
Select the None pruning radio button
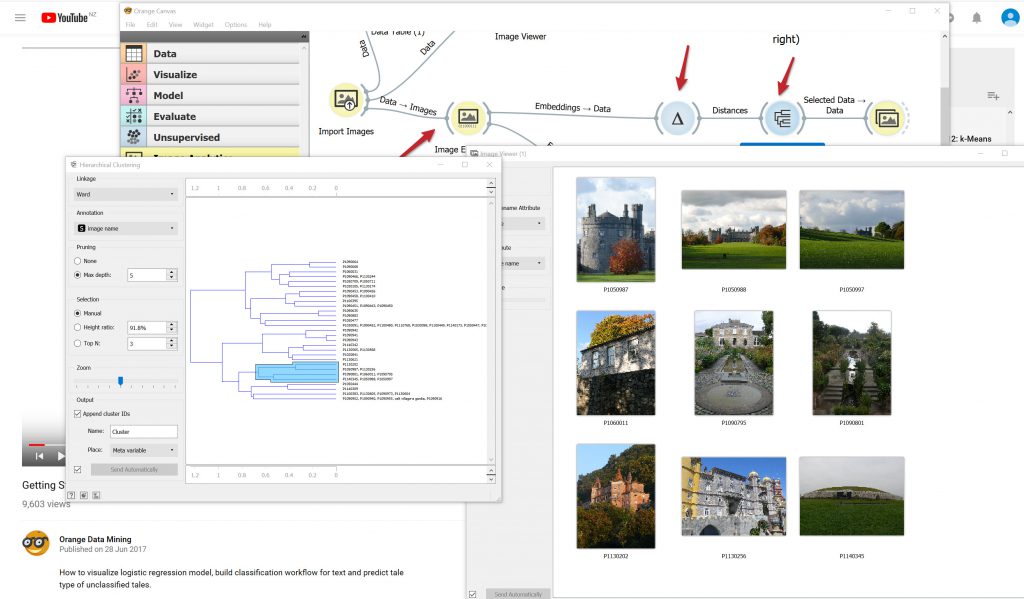79,261
